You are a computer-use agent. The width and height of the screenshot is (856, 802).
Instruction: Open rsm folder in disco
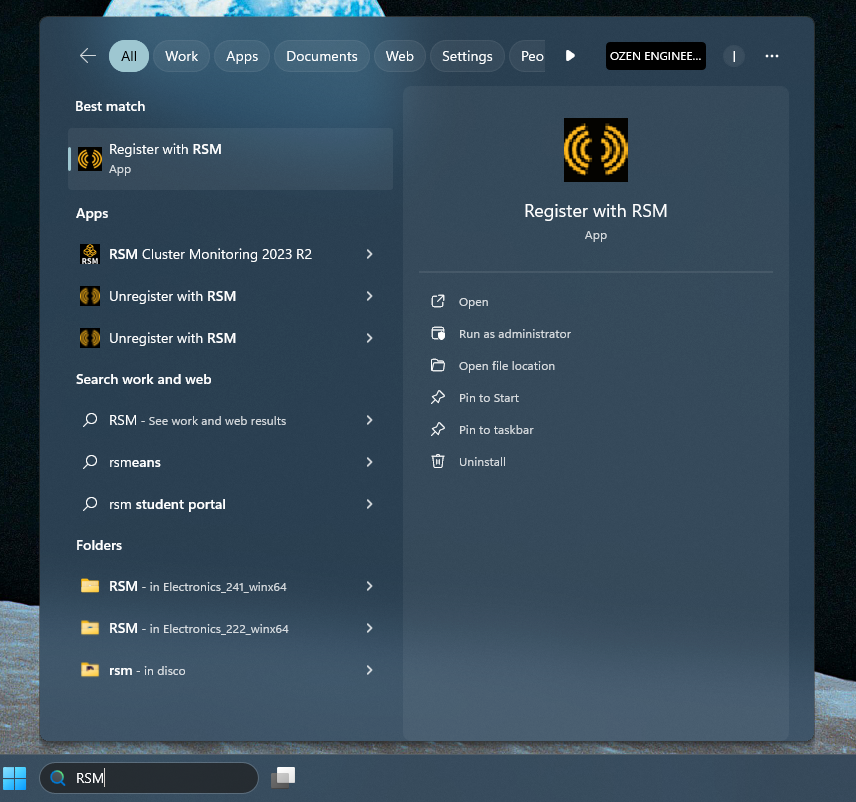[x=147, y=670]
